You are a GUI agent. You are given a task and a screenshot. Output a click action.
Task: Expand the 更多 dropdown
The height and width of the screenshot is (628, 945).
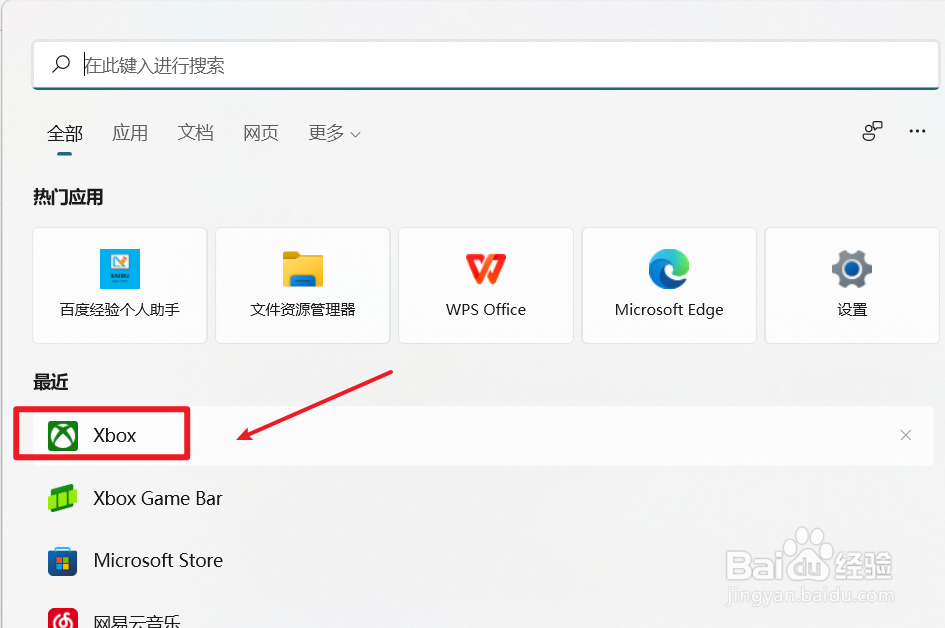coord(334,133)
